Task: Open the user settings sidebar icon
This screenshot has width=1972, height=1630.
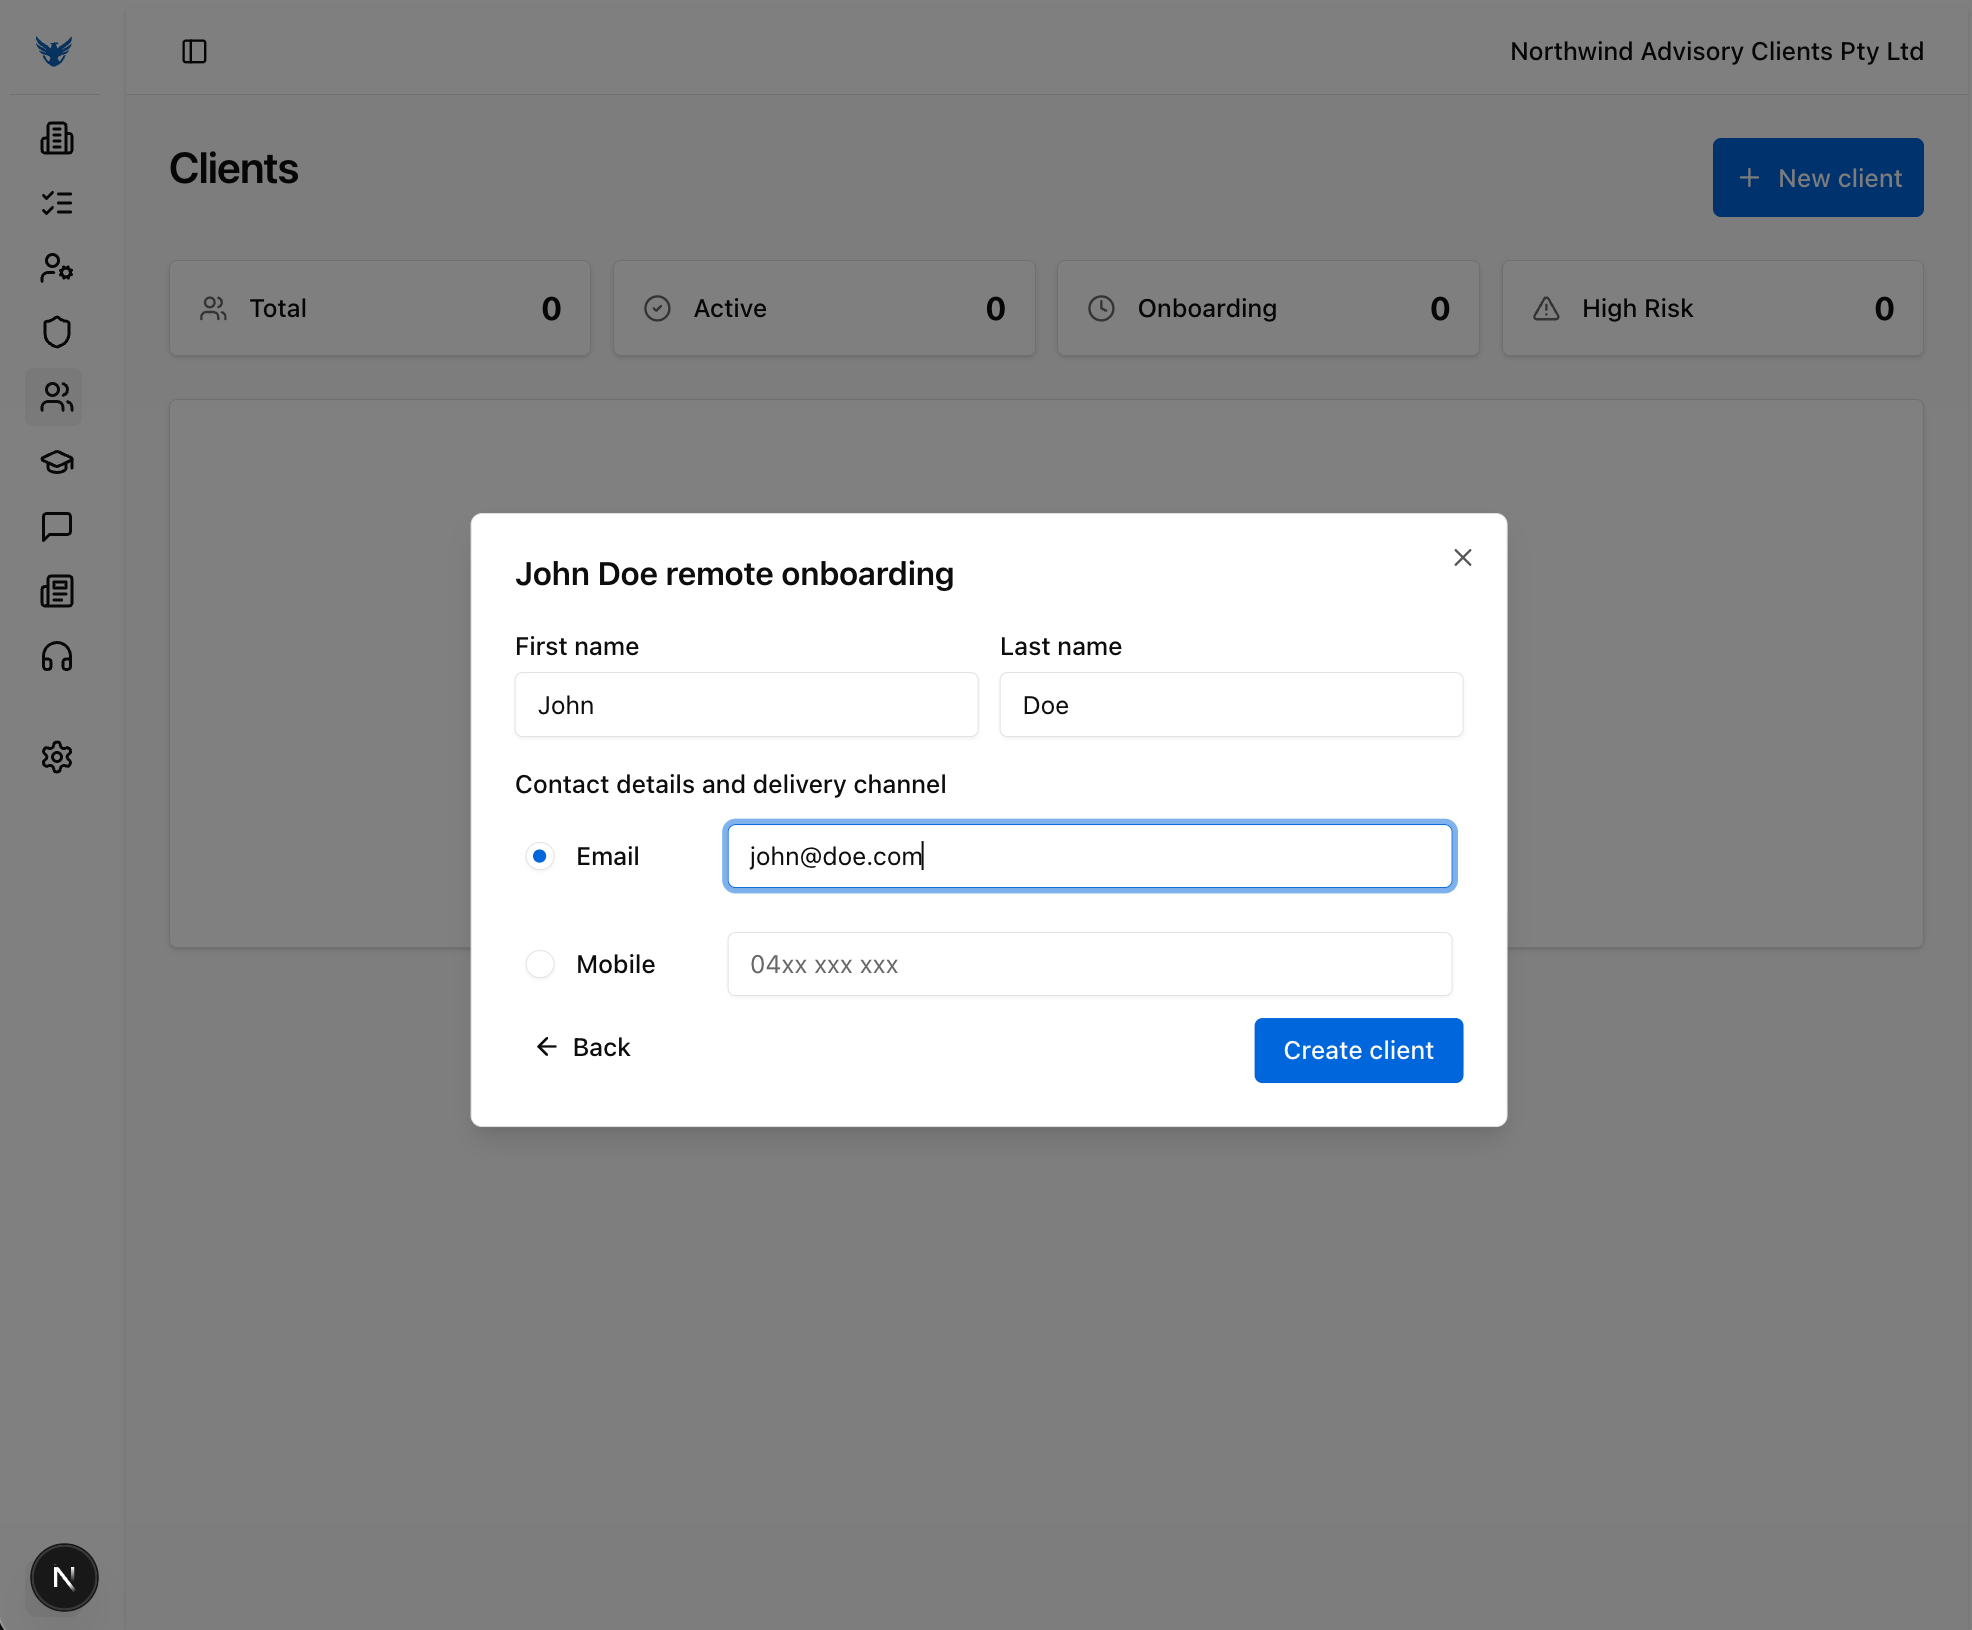Action: point(57,267)
